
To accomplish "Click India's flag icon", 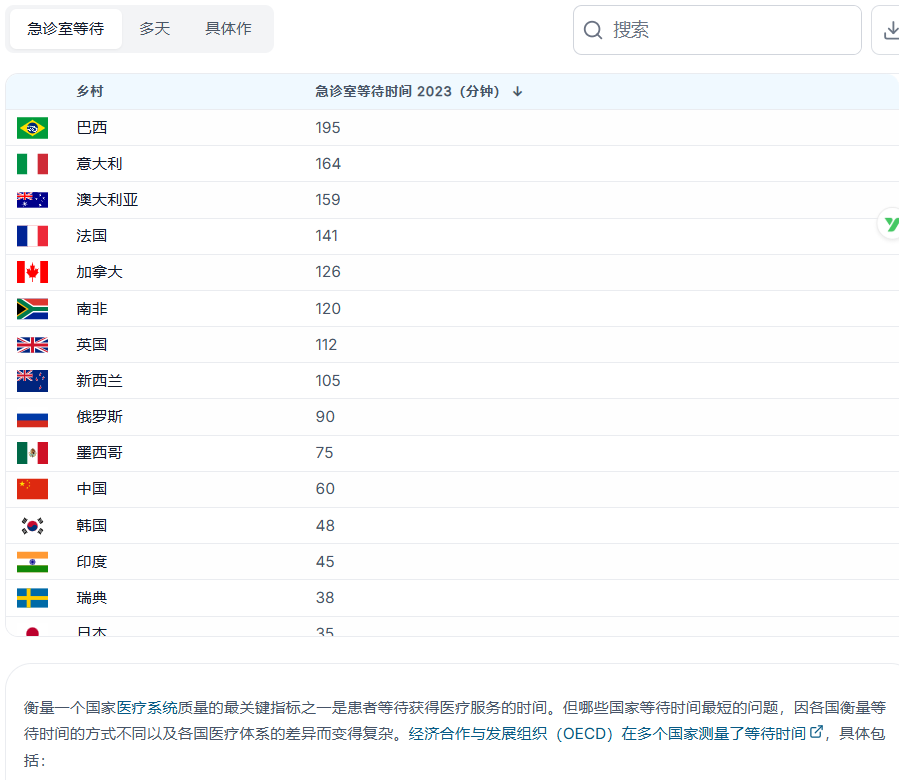I will point(30,561).
